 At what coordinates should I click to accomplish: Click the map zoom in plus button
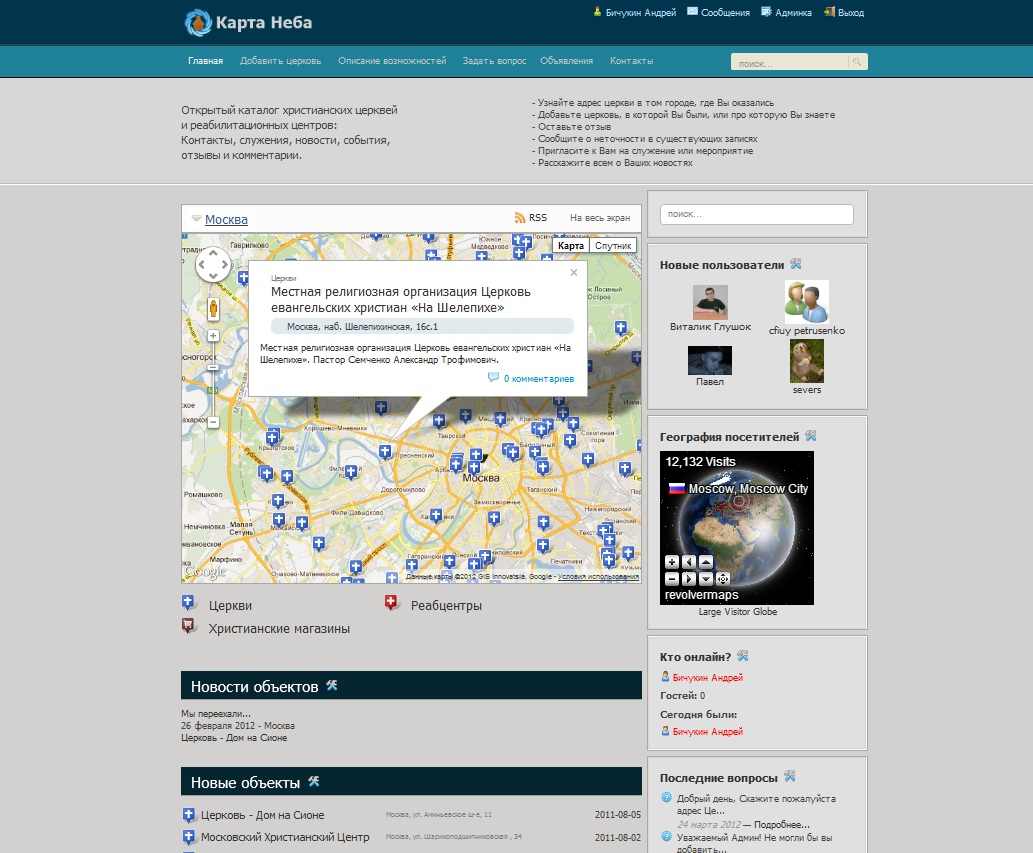tap(213, 336)
